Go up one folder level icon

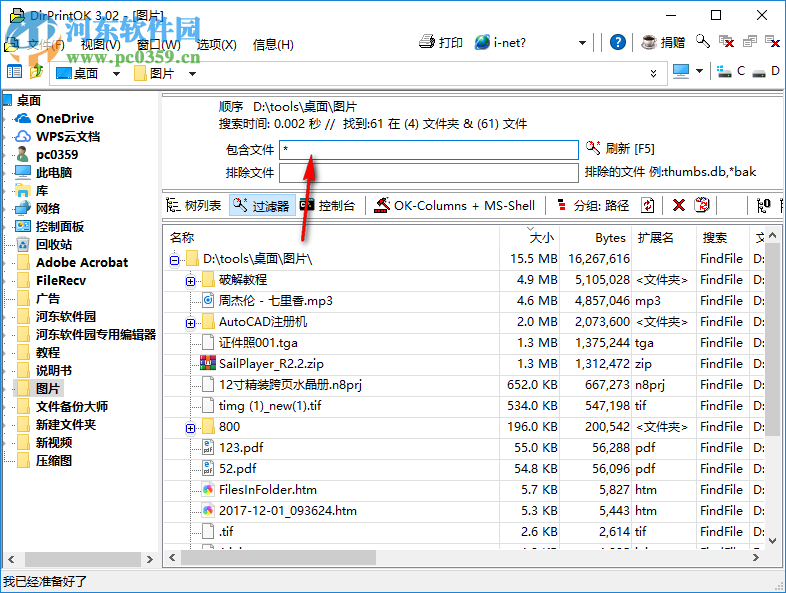36,72
